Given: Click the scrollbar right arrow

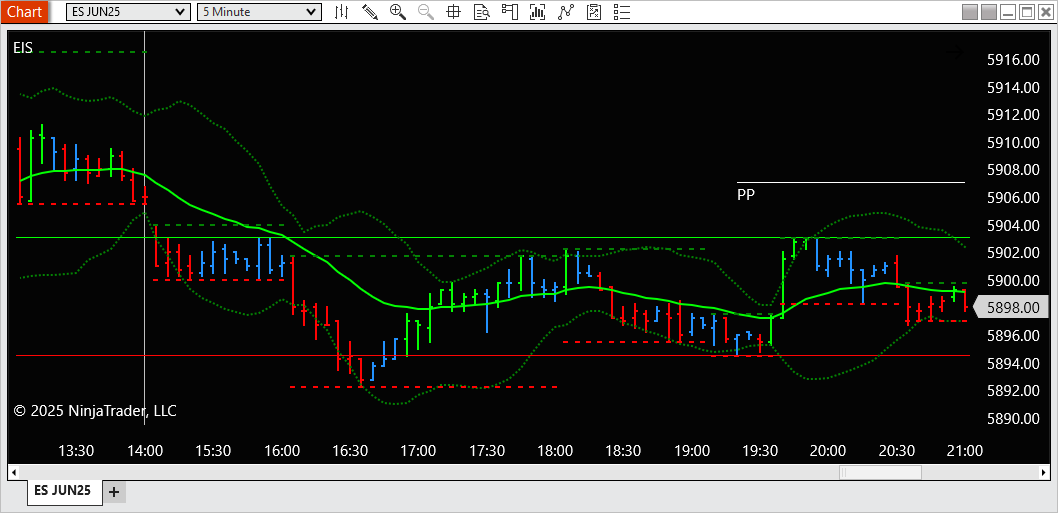Looking at the screenshot, I should 1043,471.
